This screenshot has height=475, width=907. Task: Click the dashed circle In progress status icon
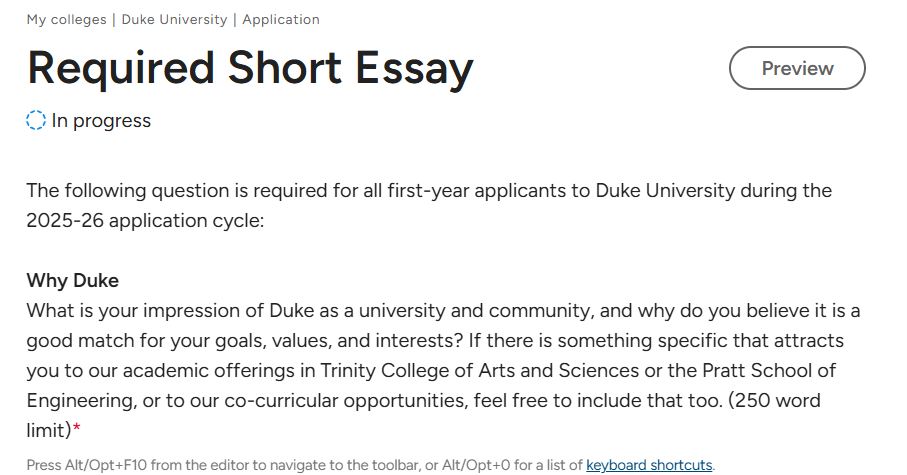pyautogui.click(x=36, y=120)
